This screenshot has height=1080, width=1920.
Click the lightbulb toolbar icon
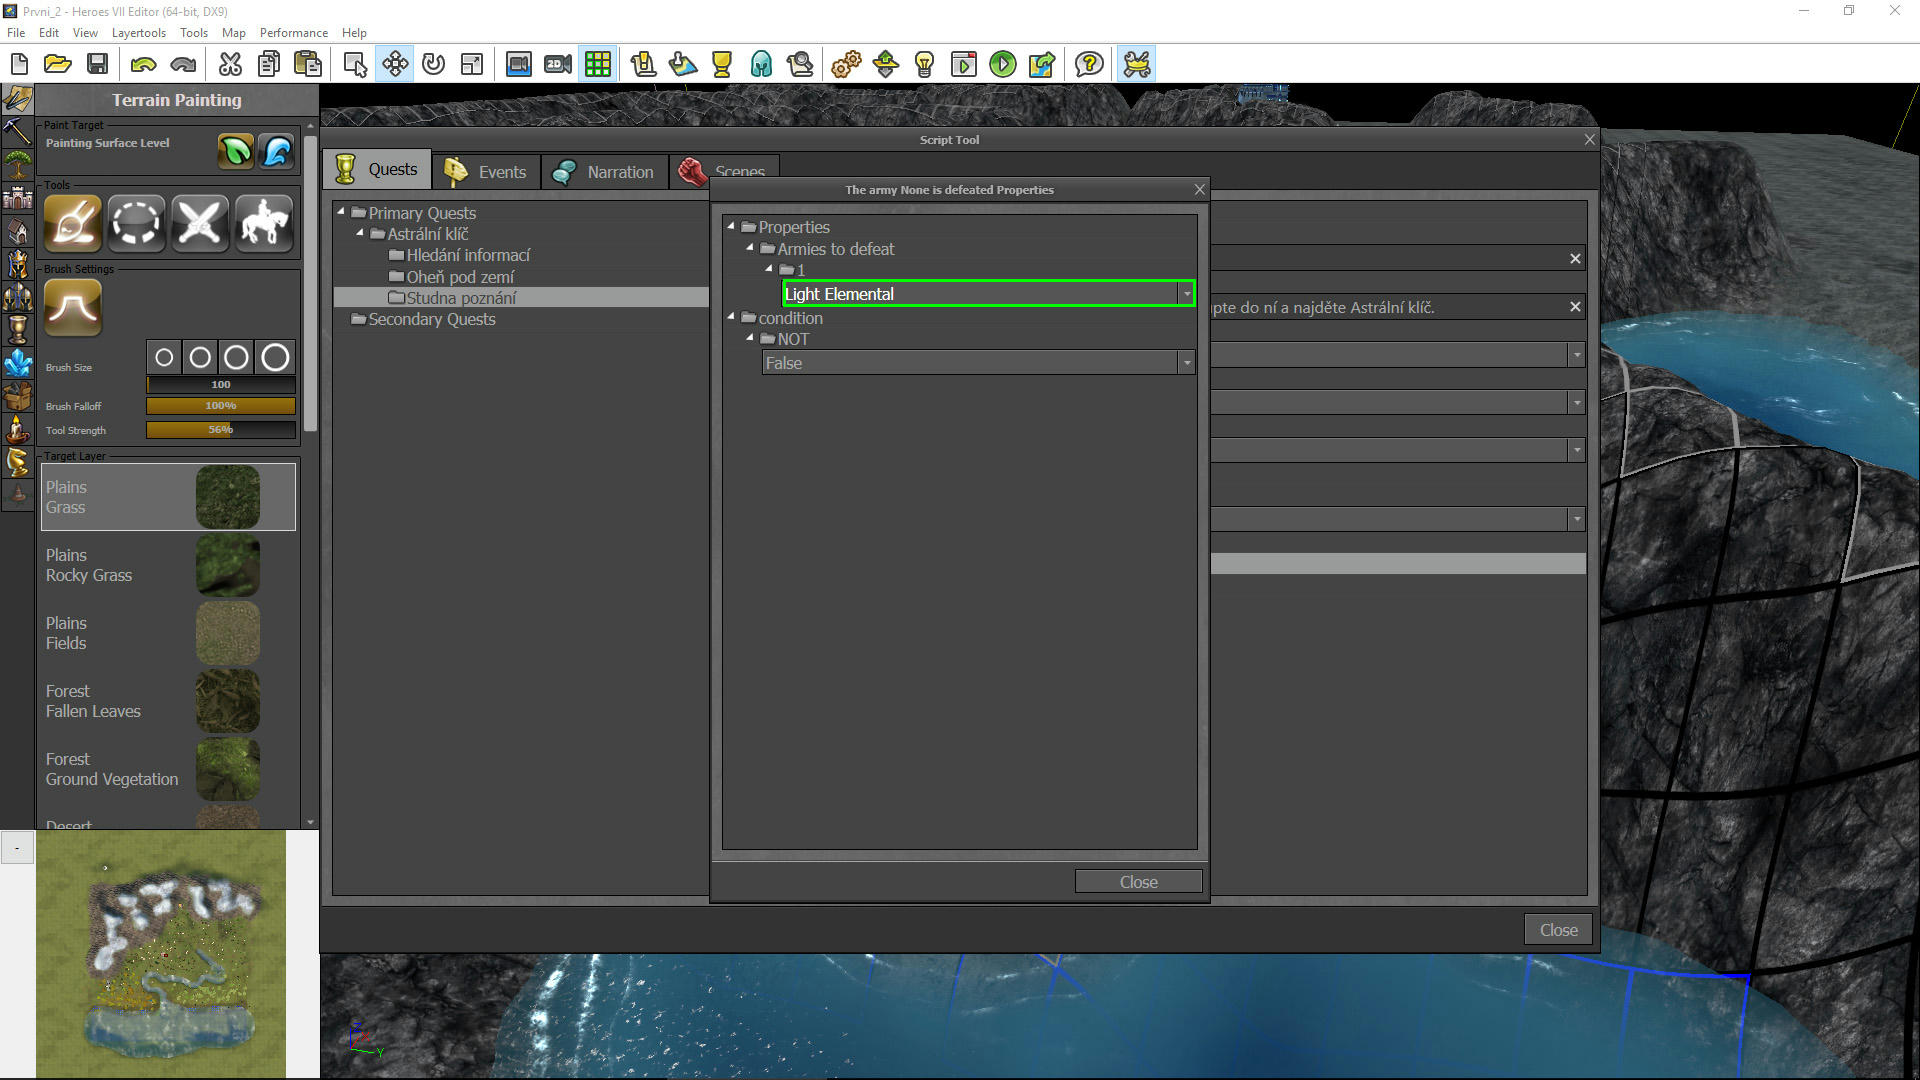(924, 65)
